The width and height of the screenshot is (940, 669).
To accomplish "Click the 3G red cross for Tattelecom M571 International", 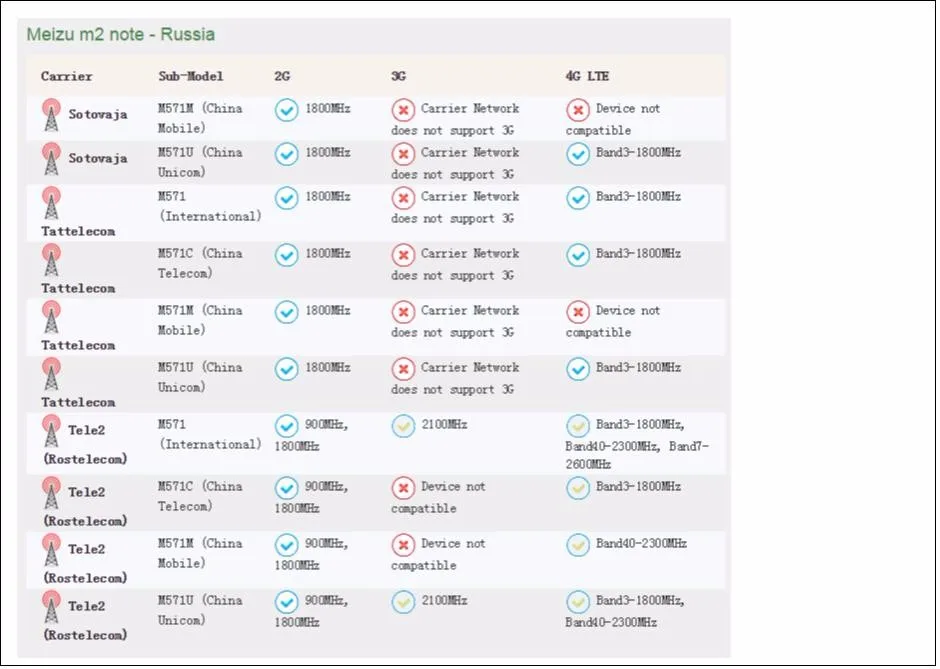I will pos(403,198).
